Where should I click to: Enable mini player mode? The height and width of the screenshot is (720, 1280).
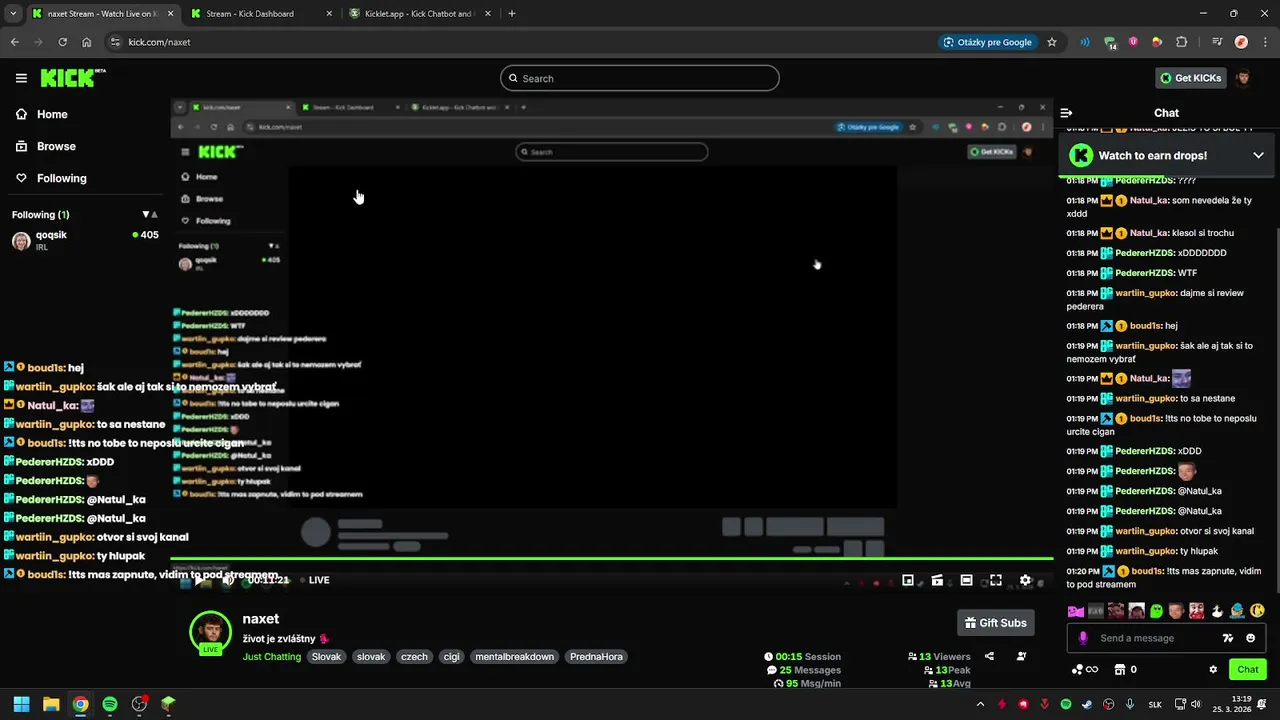(908, 580)
